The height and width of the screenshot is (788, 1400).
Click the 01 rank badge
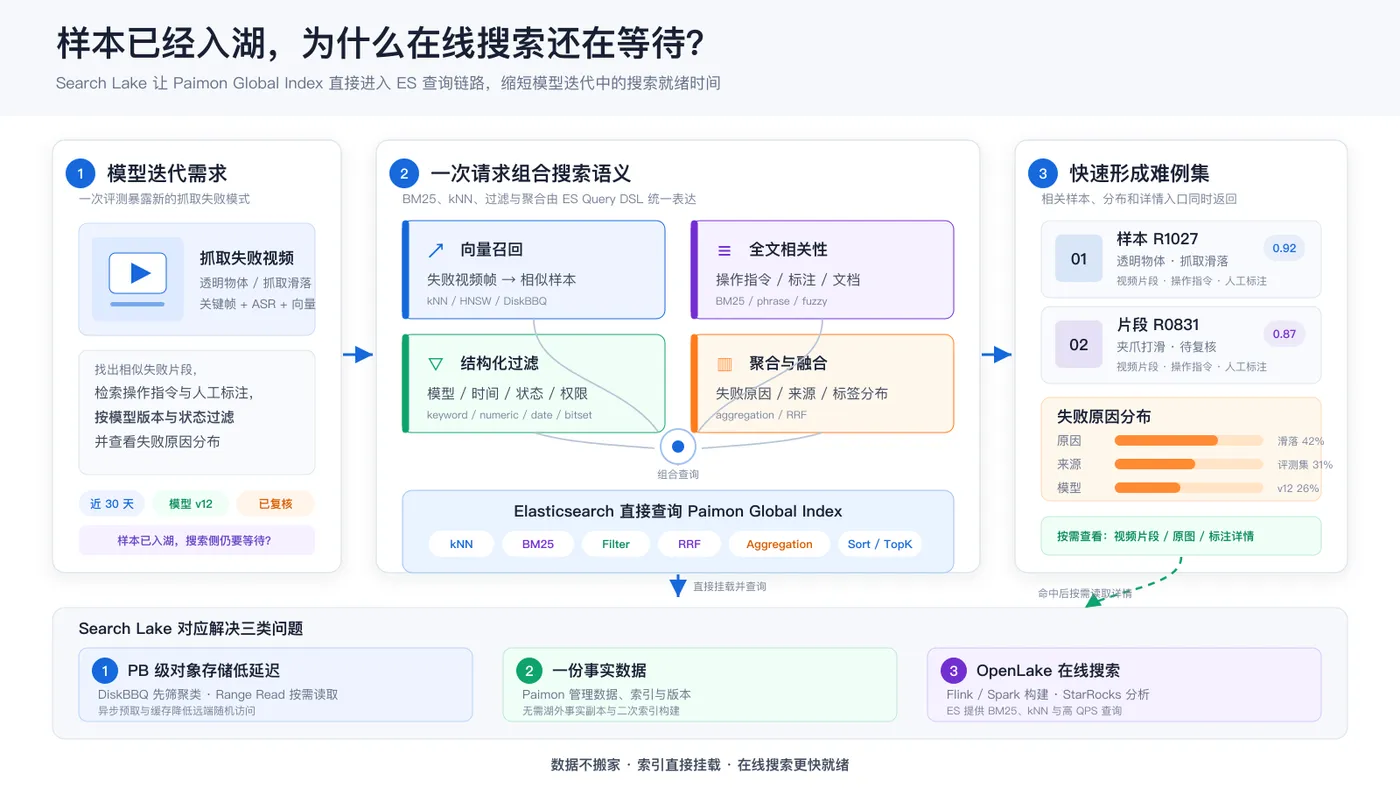1079,259
